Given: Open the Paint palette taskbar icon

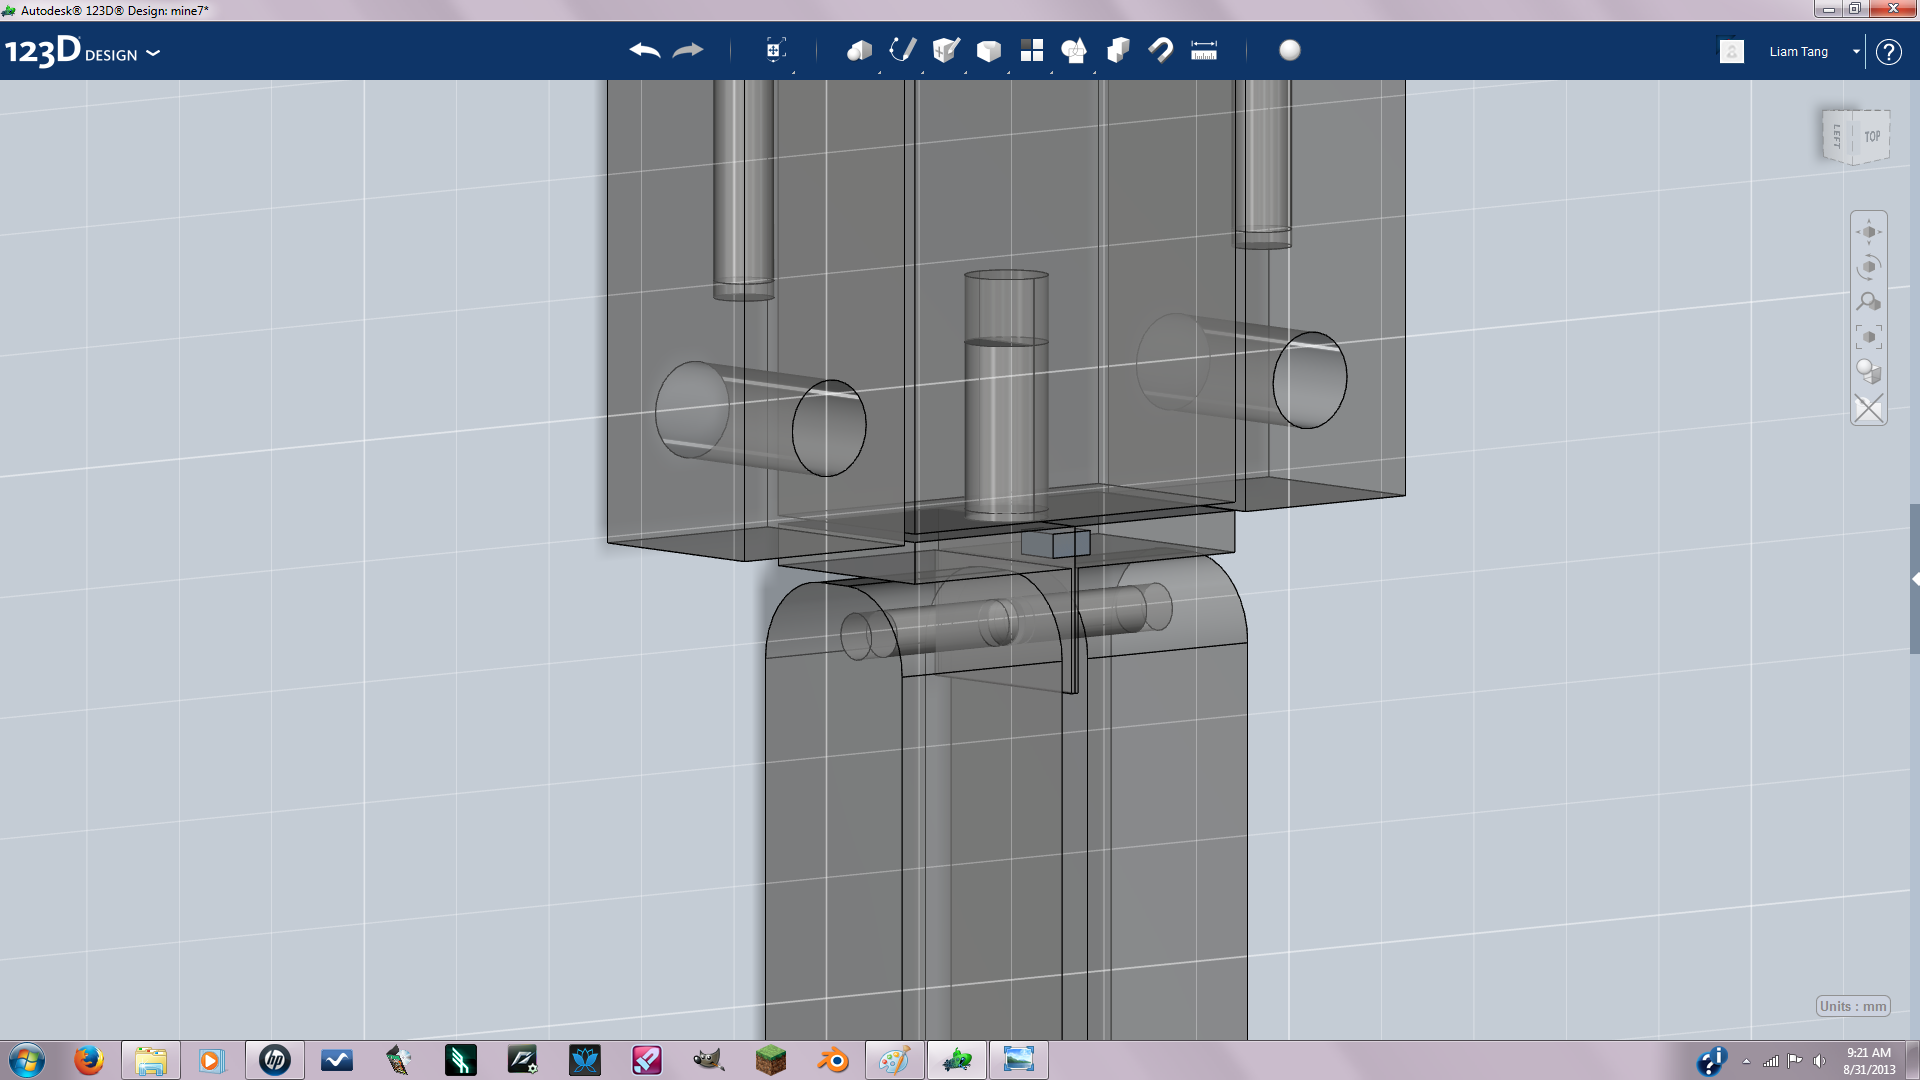Looking at the screenshot, I should [895, 1060].
